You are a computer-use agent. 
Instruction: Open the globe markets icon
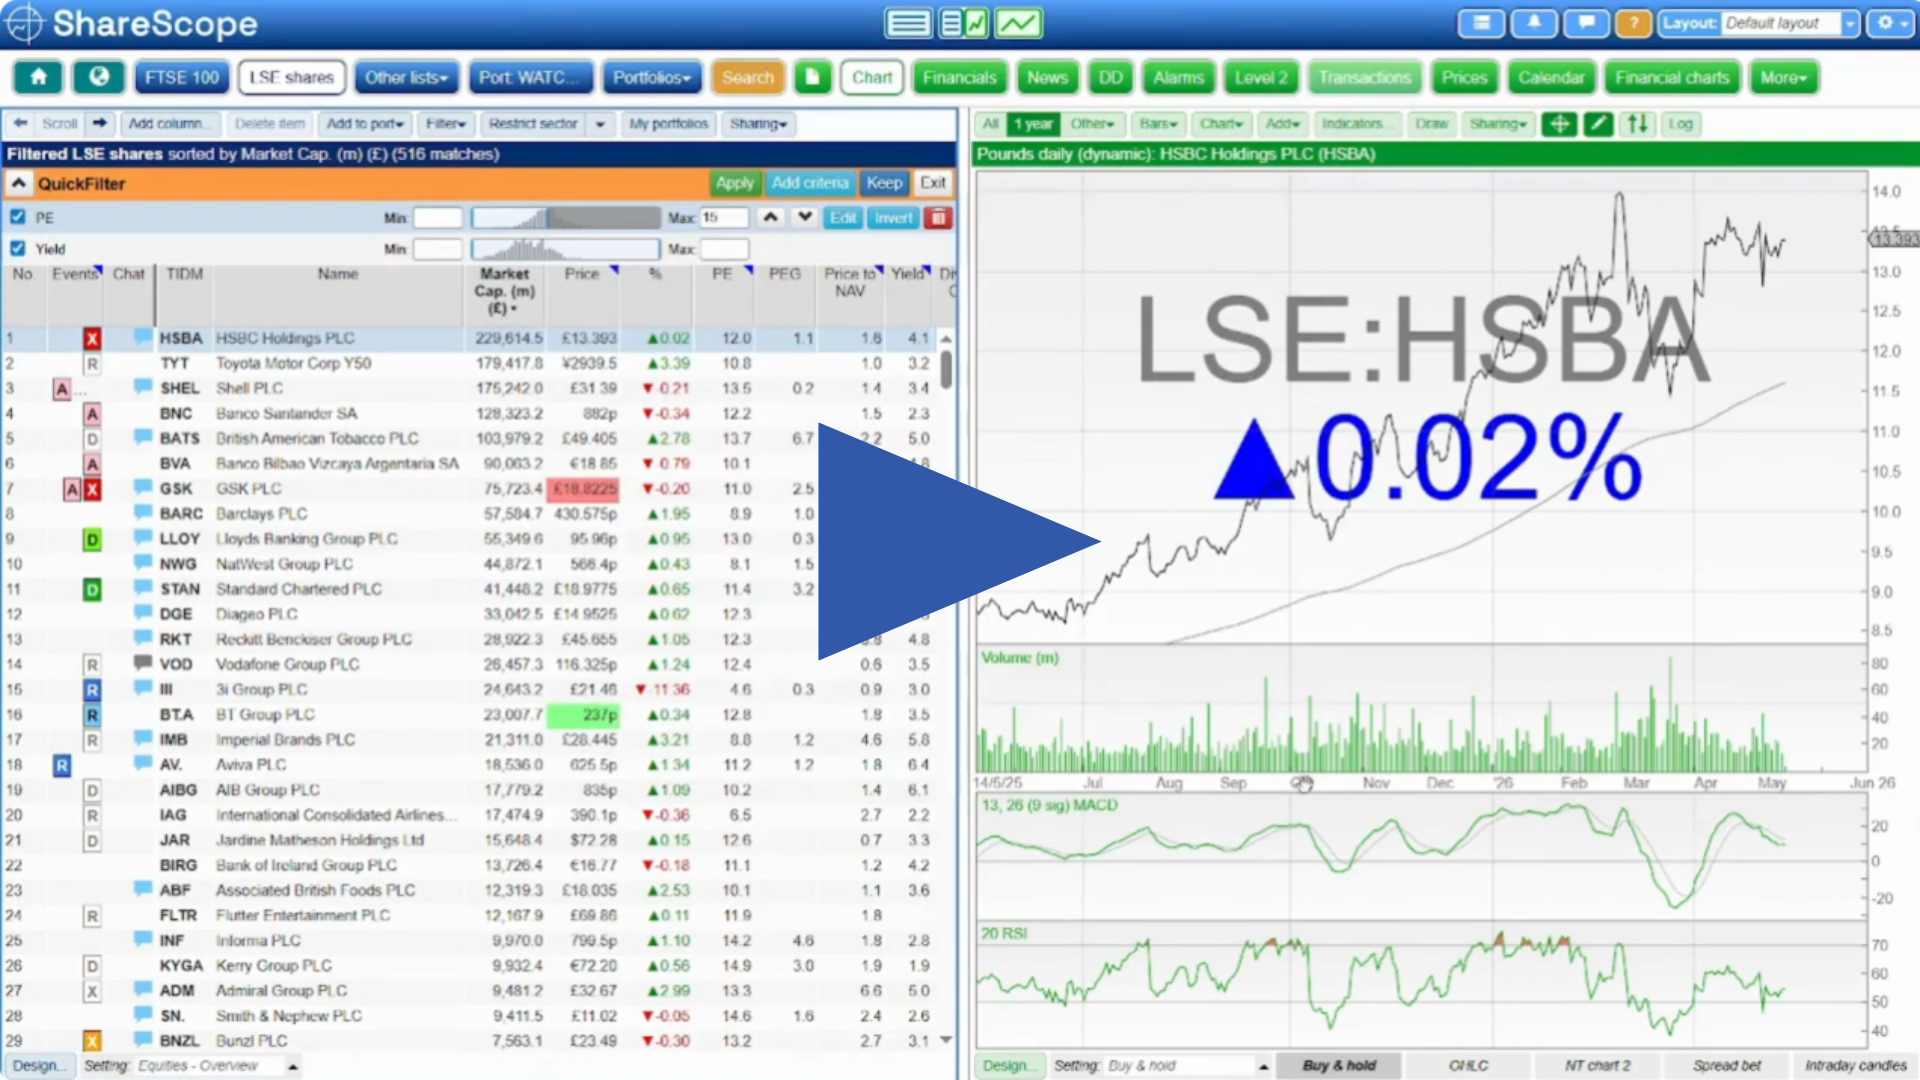[98, 77]
